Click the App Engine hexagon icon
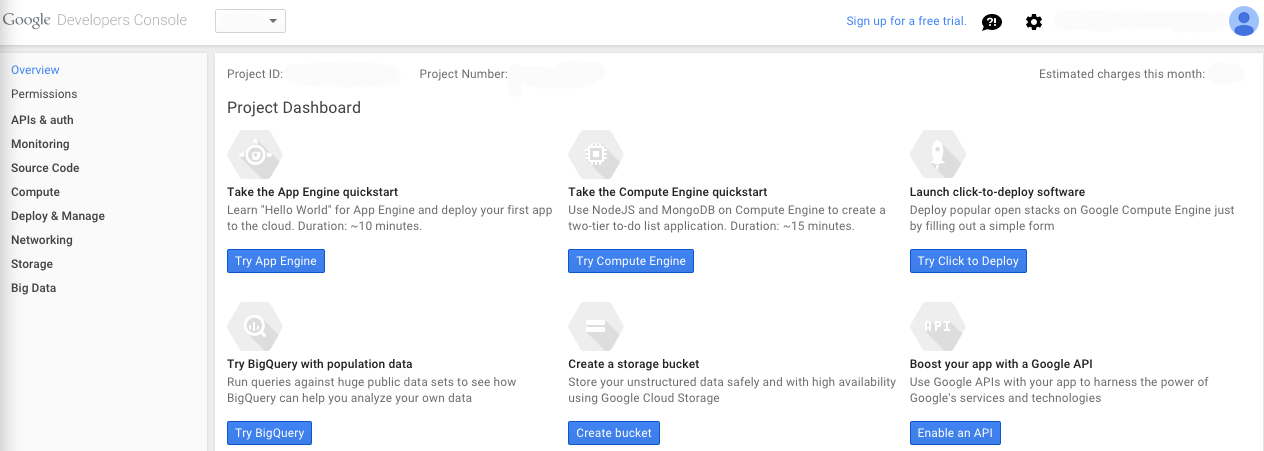The height and width of the screenshot is (451, 1264). click(255, 154)
